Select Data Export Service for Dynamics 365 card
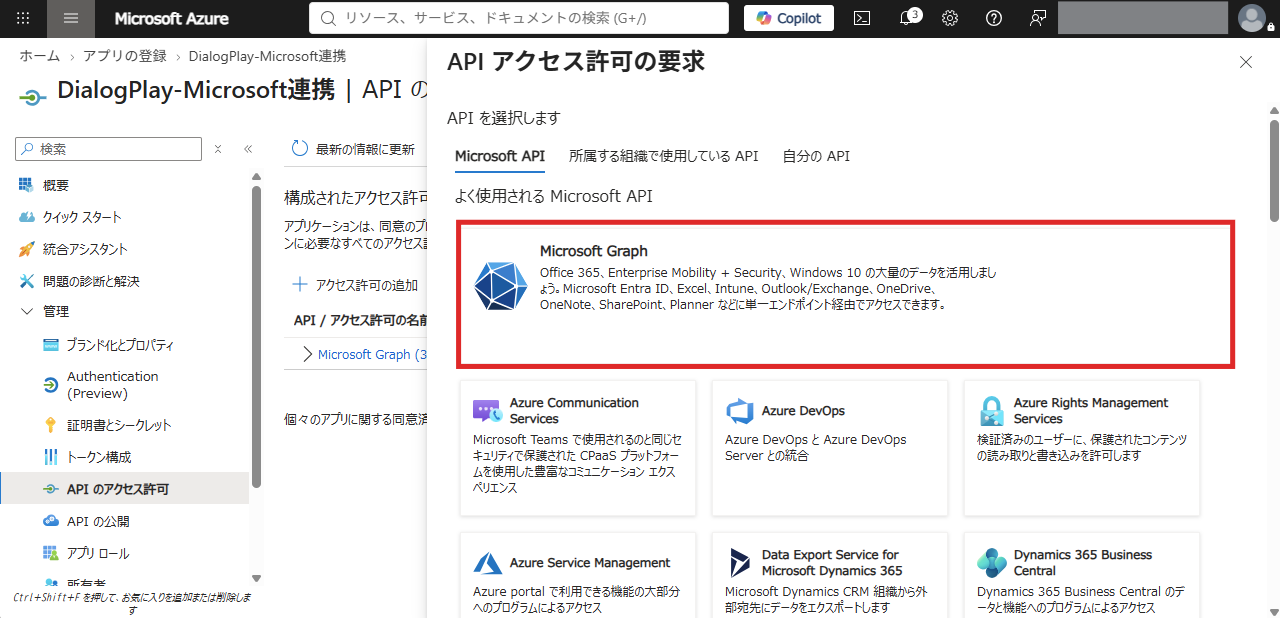 (830, 574)
